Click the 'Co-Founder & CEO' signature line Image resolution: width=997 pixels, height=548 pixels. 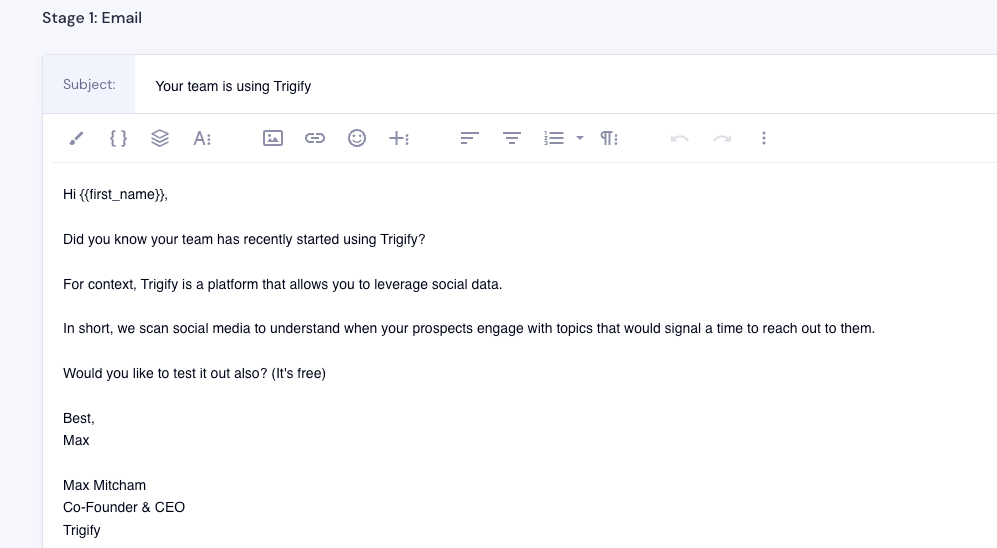click(124, 507)
